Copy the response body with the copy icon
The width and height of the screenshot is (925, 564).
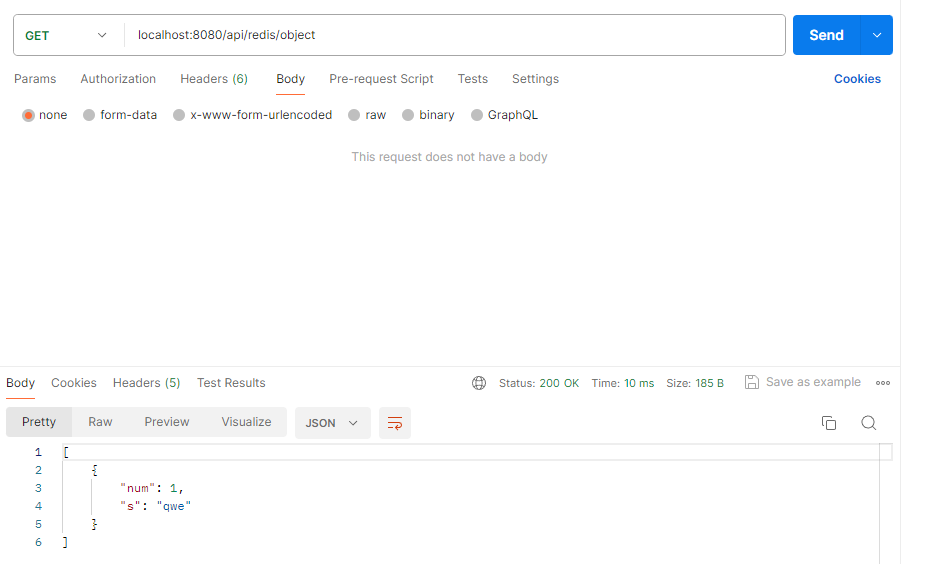829,422
